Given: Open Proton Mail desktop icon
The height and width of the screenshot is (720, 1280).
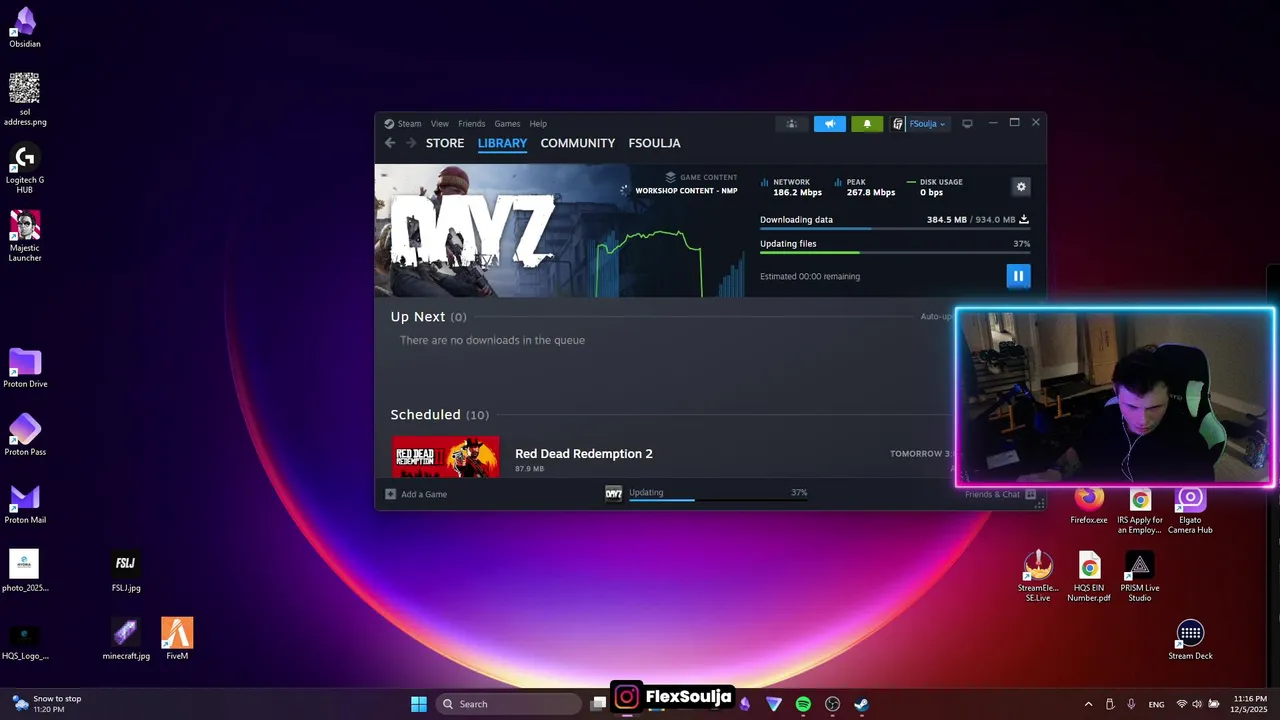Looking at the screenshot, I should click(x=25, y=503).
